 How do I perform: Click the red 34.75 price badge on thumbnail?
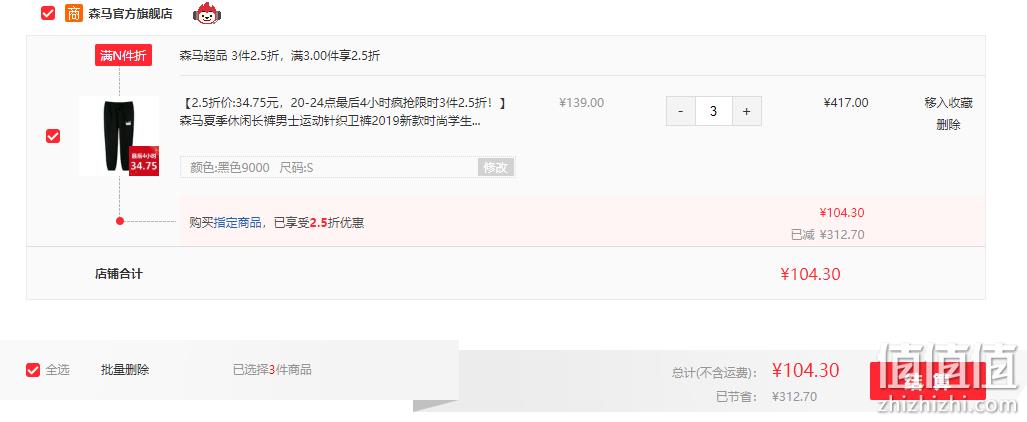(143, 161)
